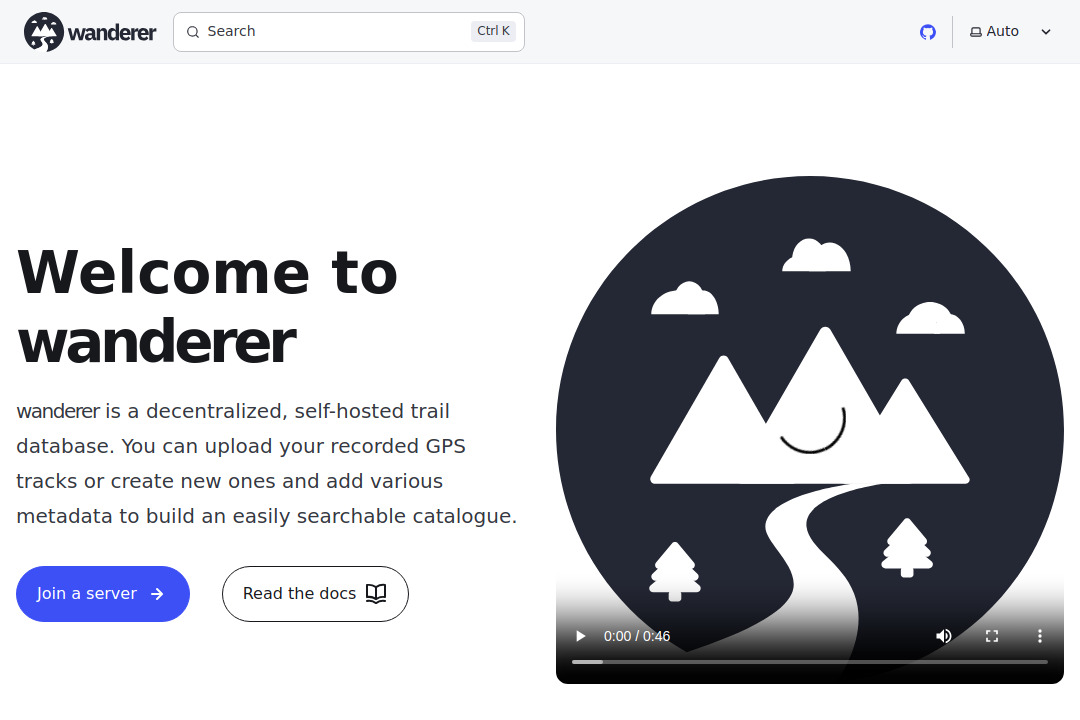1080x720 pixels.
Task: Open the video's three-dot options icon
Action: pyautogui.click(x=1040, y=636)
